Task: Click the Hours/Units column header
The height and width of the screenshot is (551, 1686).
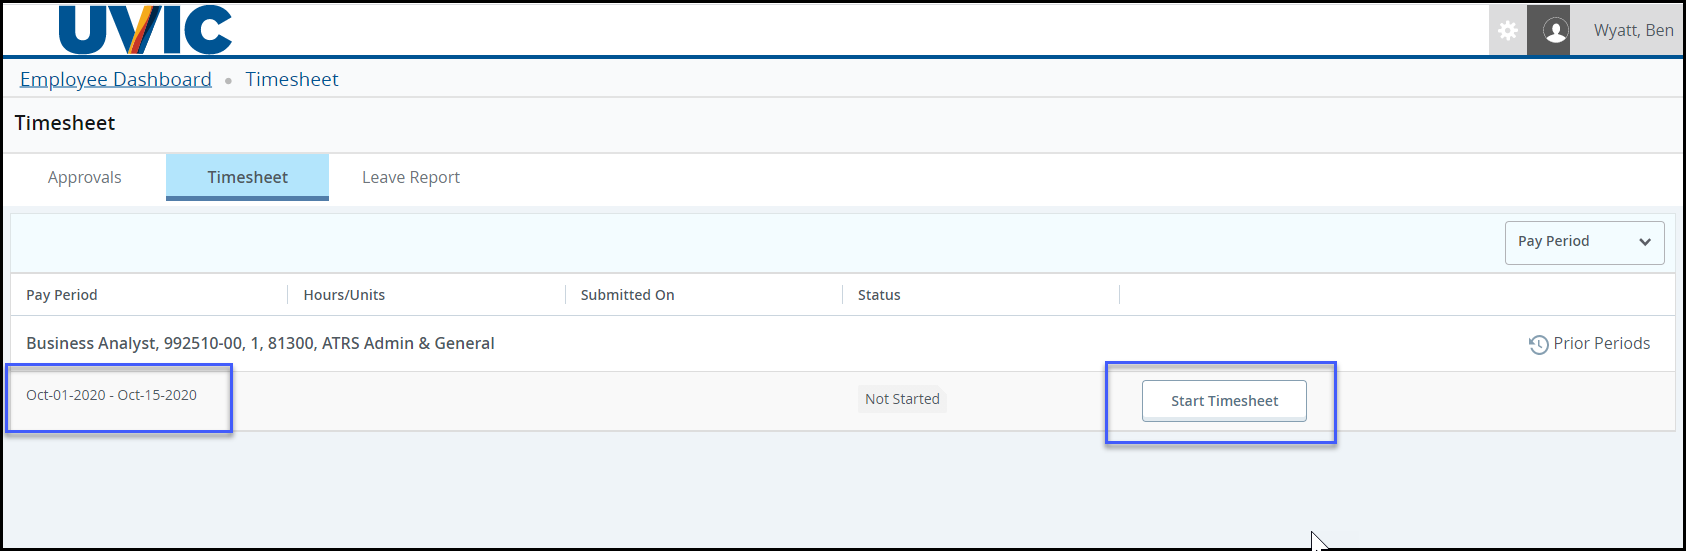Action: coord(344,295)
